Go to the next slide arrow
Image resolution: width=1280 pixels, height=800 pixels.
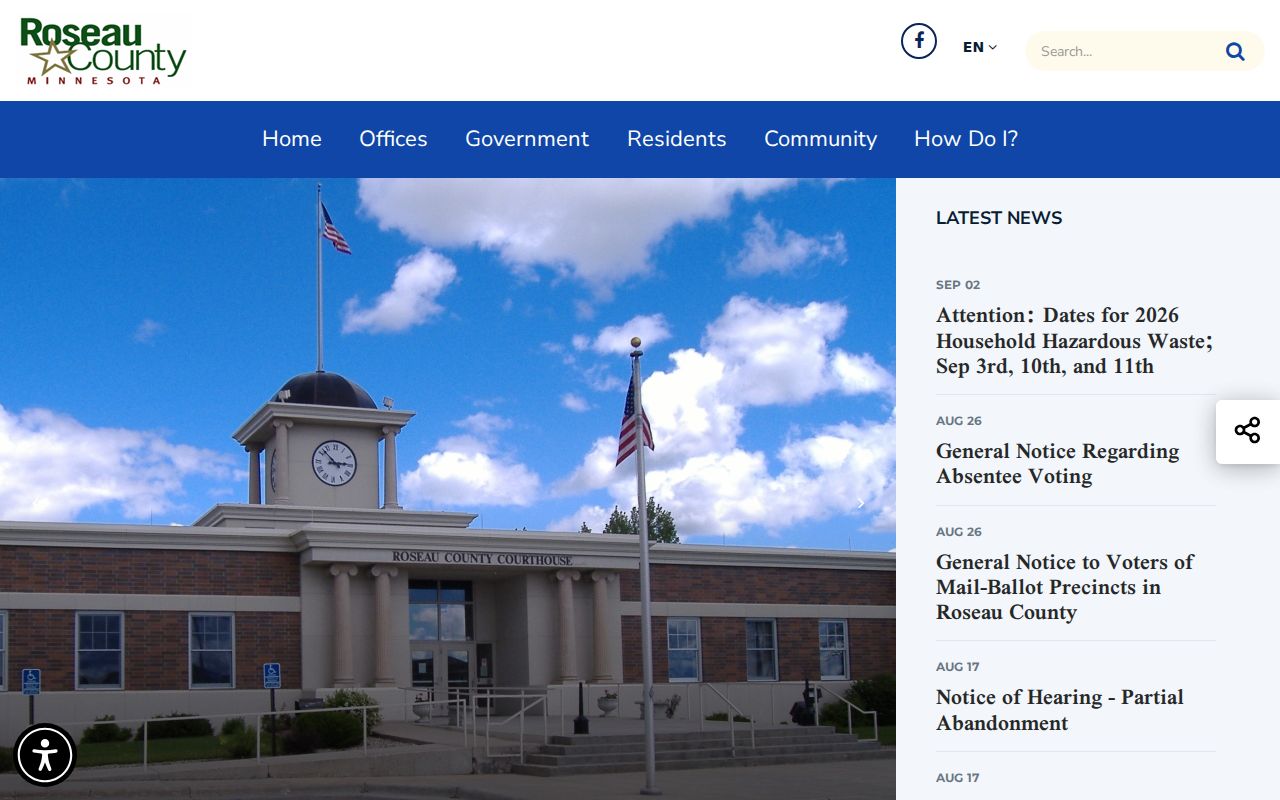860,503
